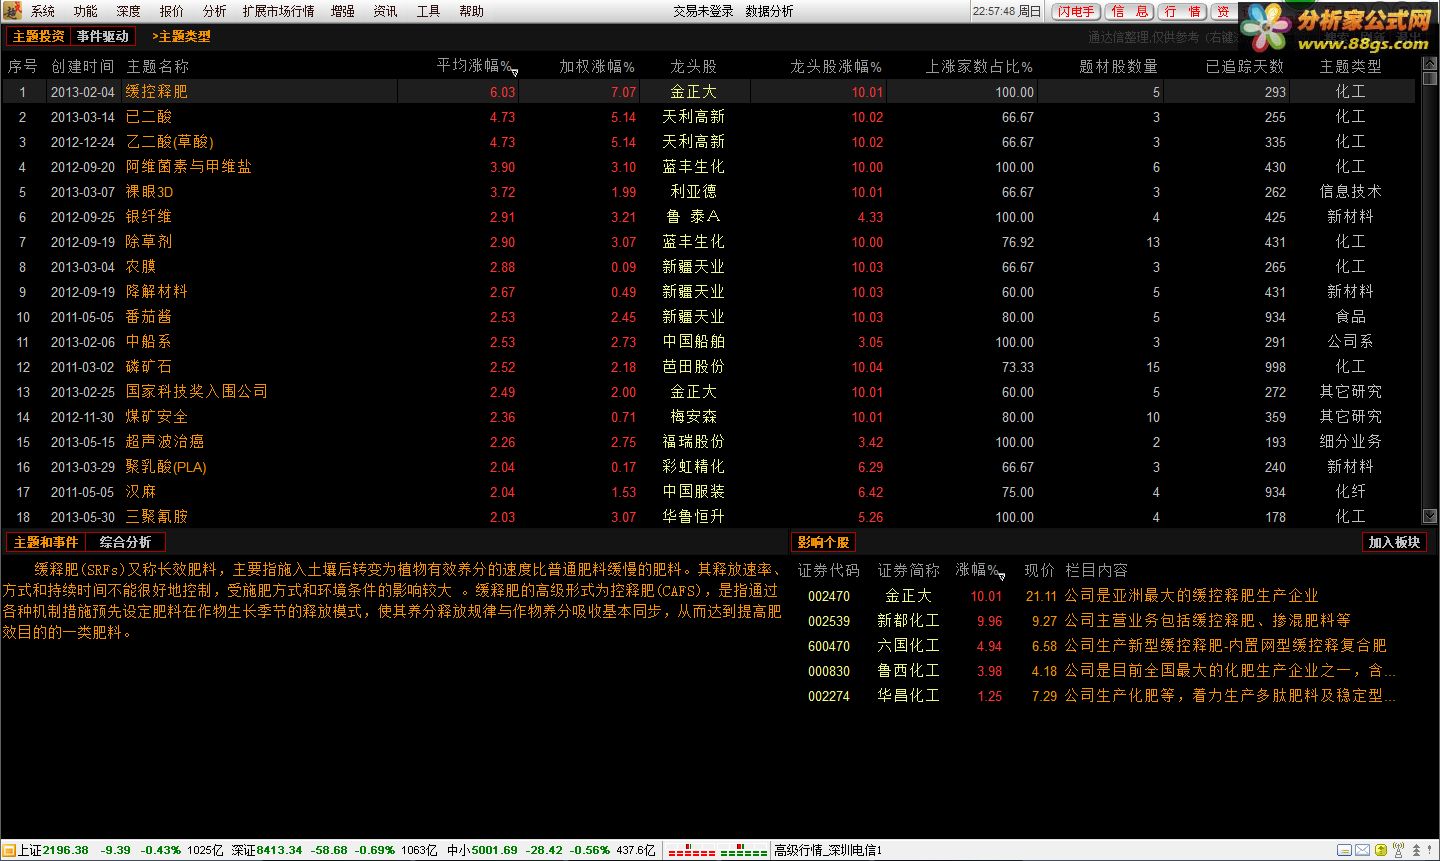1440x861 pixels.
Task: Select the 煤矿安全 theme row
Action: pyautogui.click(x=709, y=417)
